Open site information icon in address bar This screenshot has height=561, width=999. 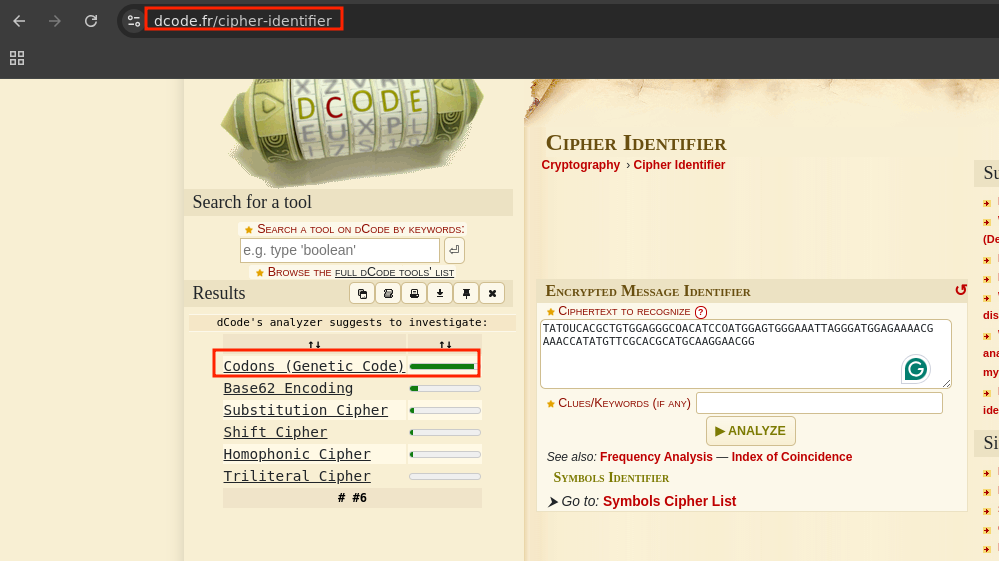tap(134, 21)
